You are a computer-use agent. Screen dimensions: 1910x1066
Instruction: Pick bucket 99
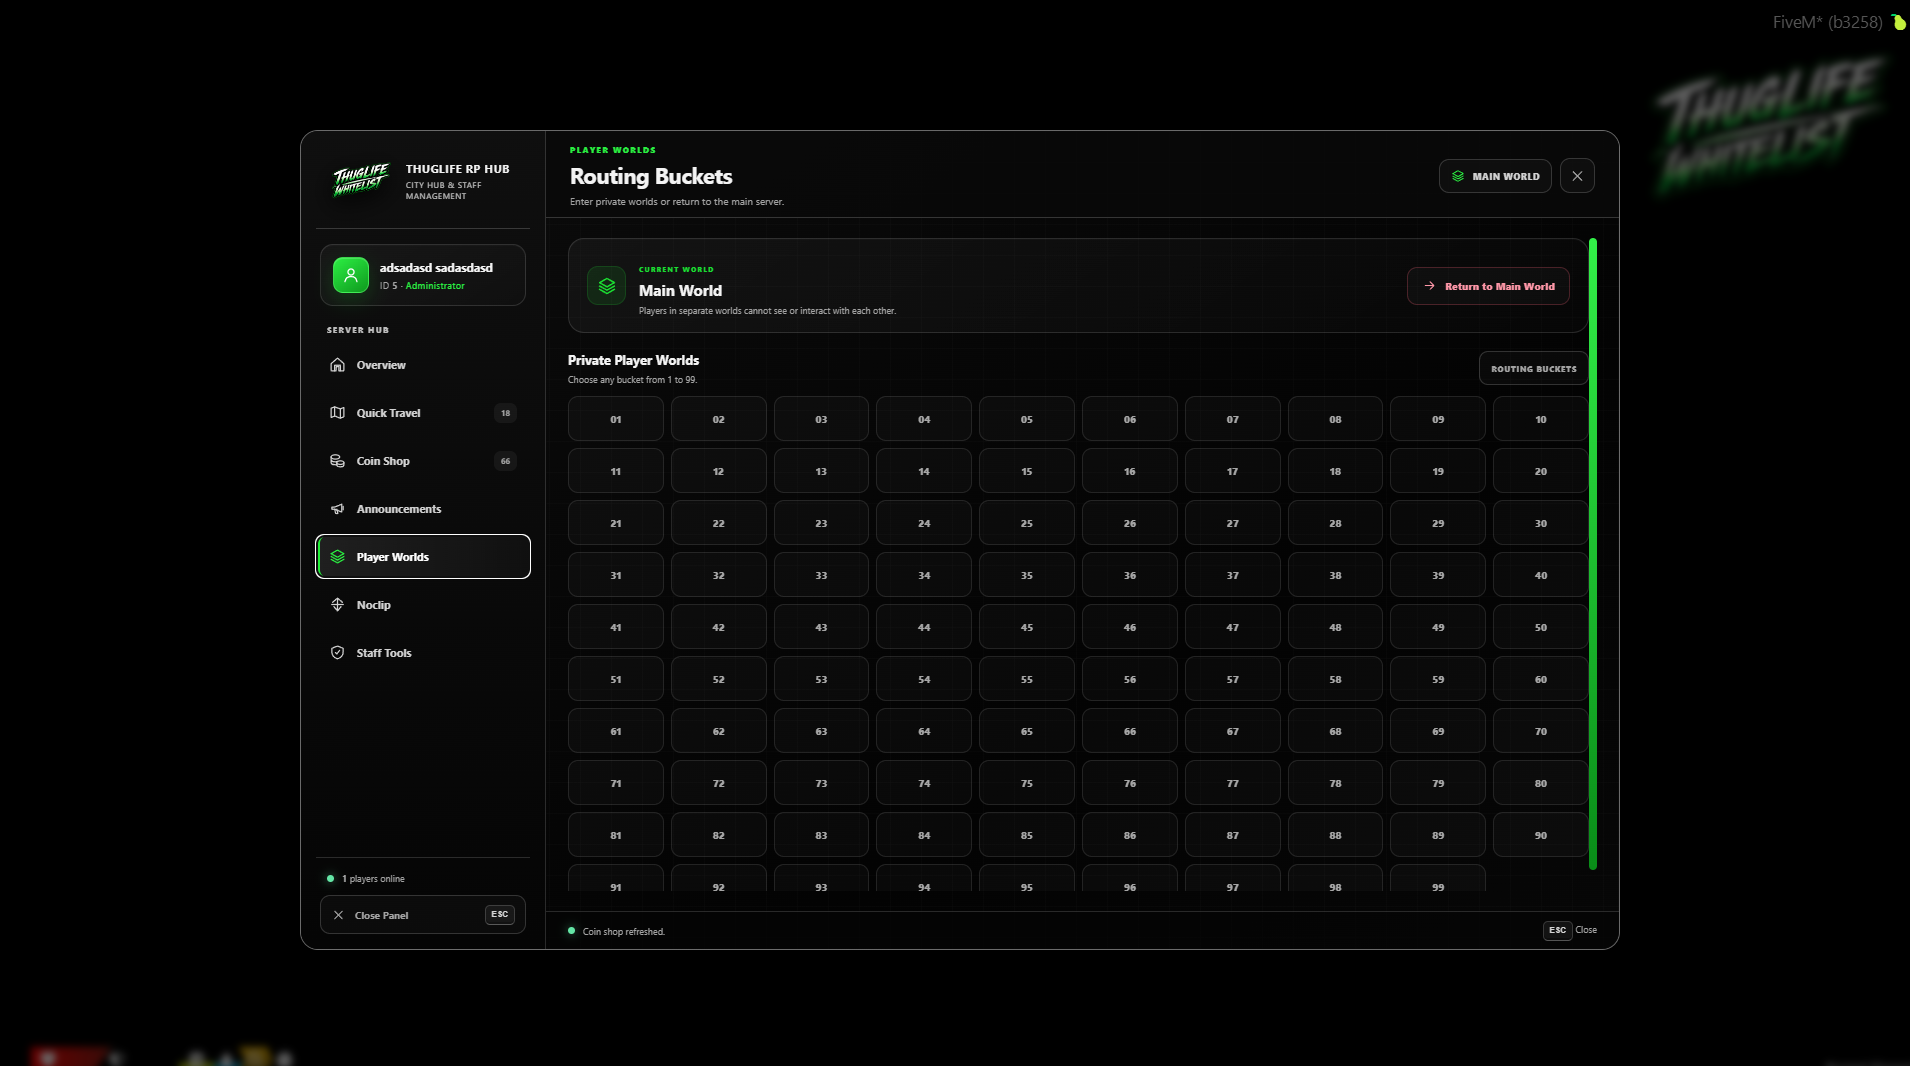[x=1438, y=880]
